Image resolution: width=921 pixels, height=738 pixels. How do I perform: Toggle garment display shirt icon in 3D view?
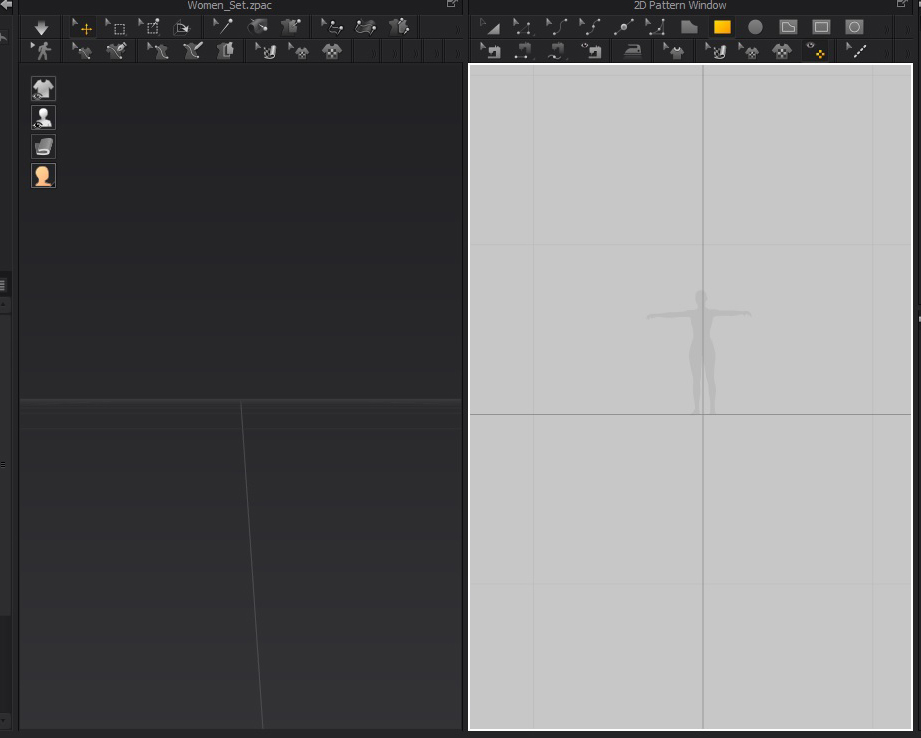pyautogui.click(x=43, y=89)
